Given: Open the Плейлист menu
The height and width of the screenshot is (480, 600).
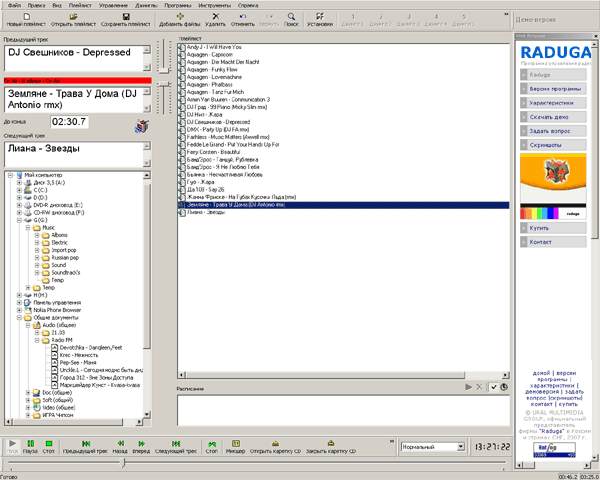Looking at the screenshot, I should pos(79,5).
